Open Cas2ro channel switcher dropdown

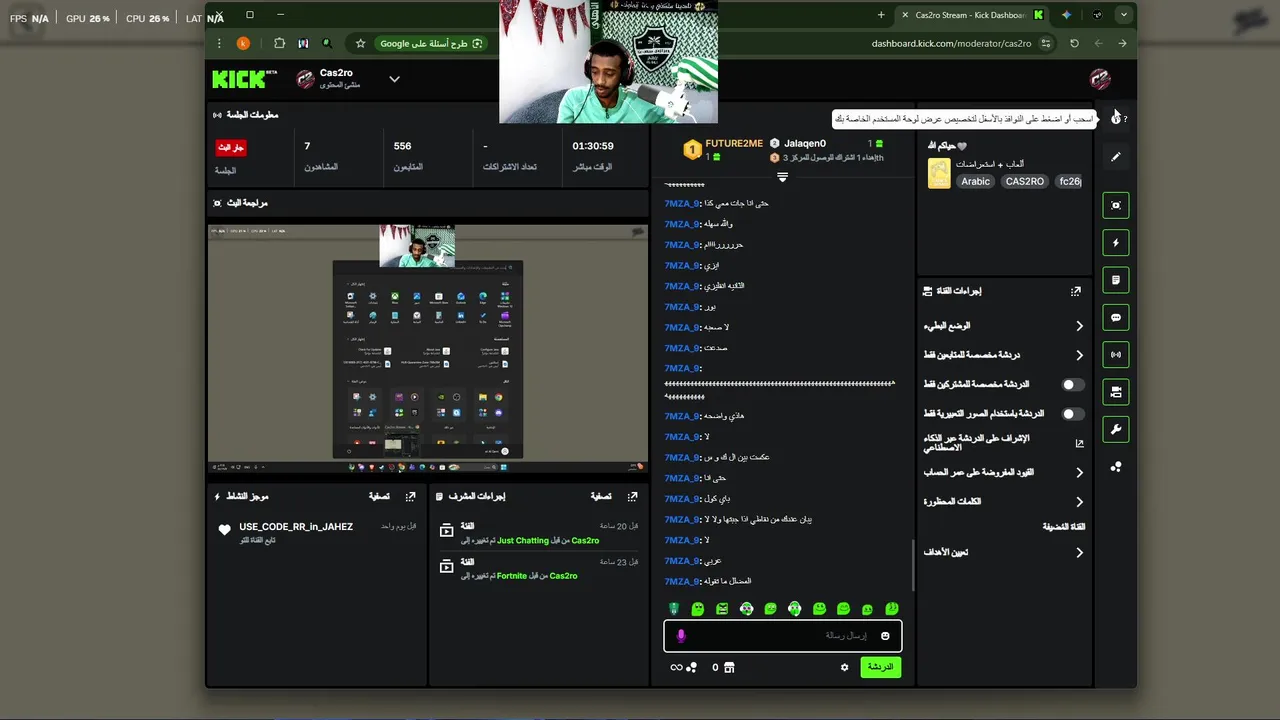pos(394,79)
